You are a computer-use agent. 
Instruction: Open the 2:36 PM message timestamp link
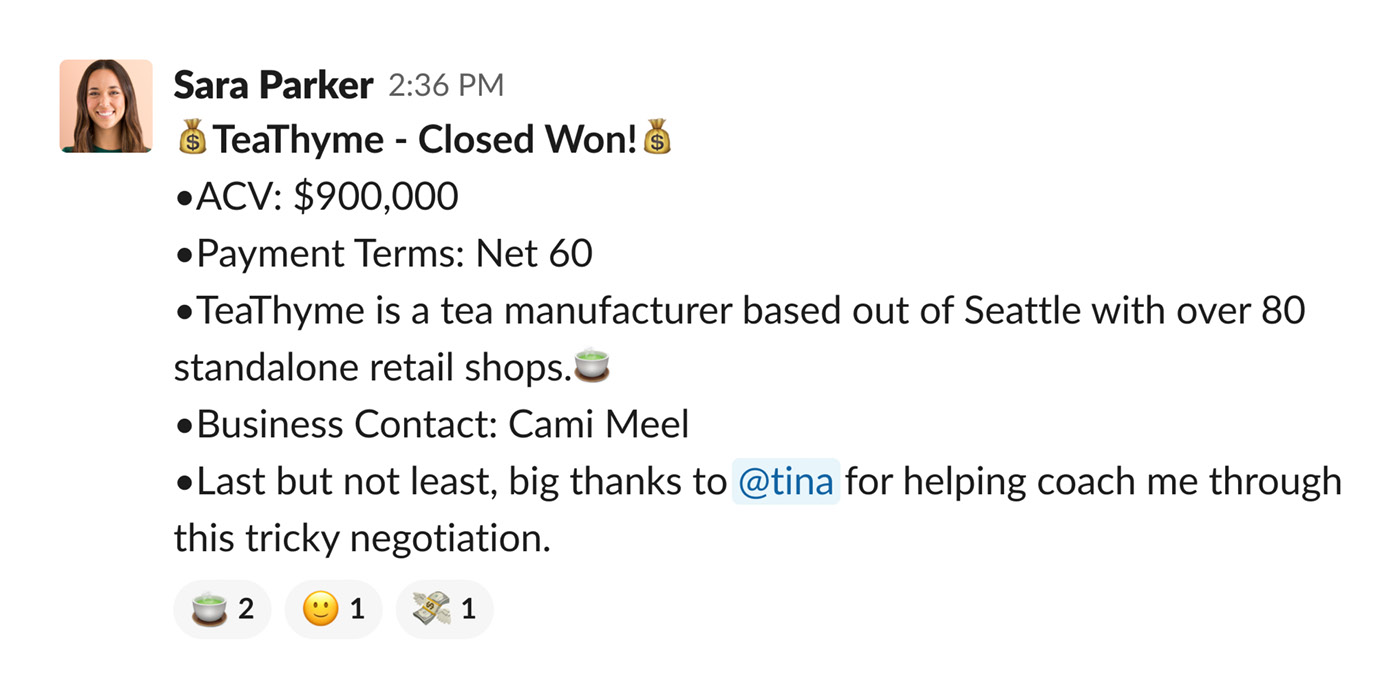coord(446,86)
